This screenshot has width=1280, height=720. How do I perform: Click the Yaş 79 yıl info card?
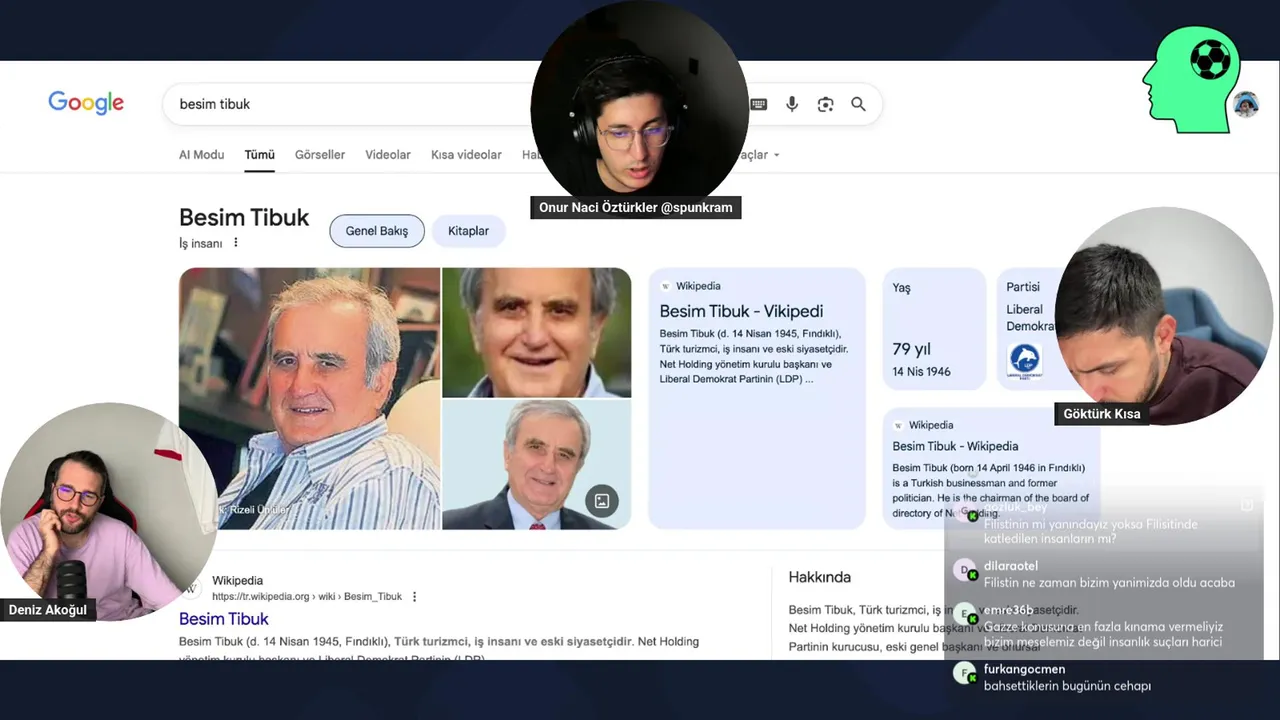(934, 329)
